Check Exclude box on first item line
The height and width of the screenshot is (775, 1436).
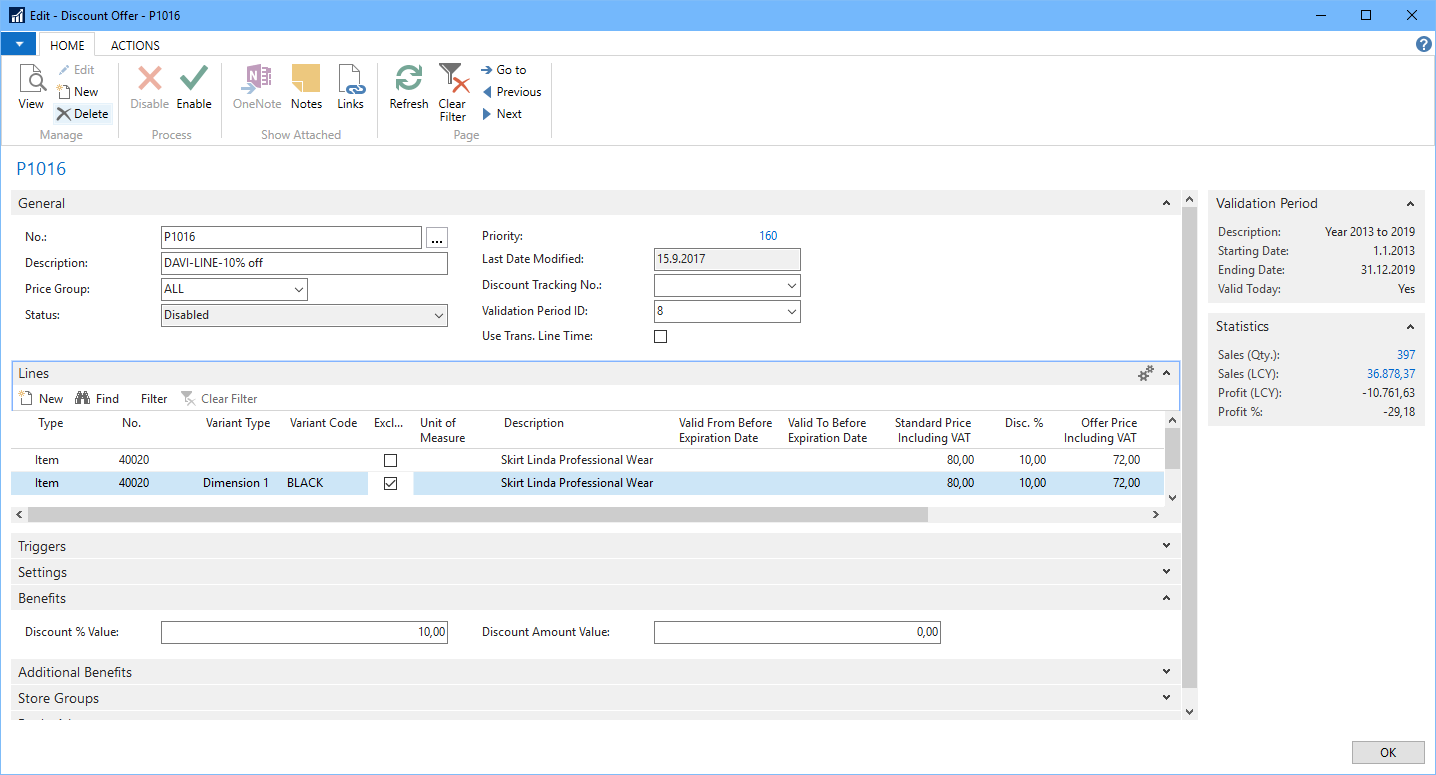391,461
